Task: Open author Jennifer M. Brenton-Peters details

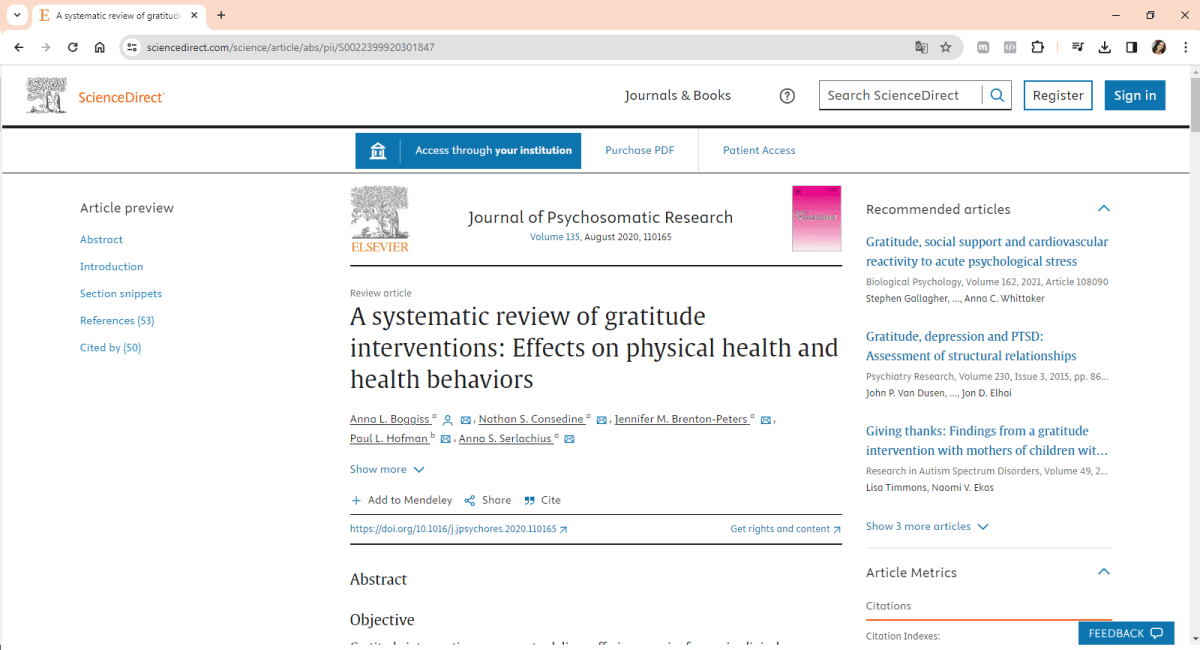Action: [x=681, y=419]
